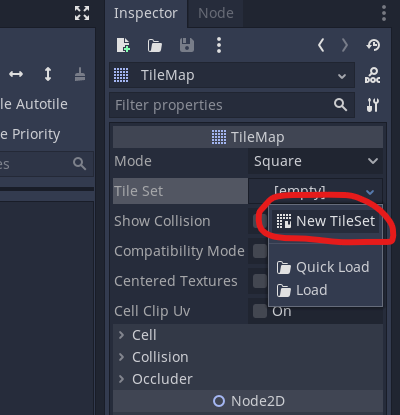This screenshot has height=415, width=400.
Task: Go to previous edited object in history
Action: click(321, 45)
